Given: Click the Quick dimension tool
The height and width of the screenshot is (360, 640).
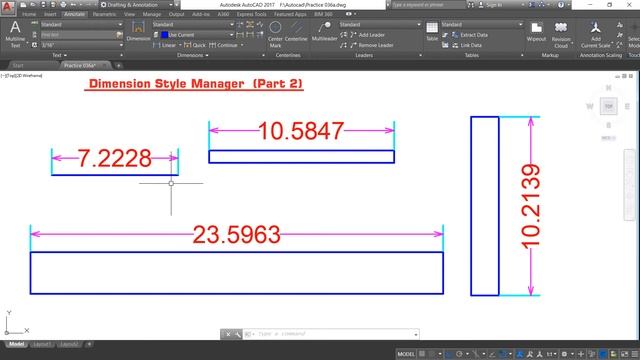Looking at the screenshot, I should click(195, 45).
